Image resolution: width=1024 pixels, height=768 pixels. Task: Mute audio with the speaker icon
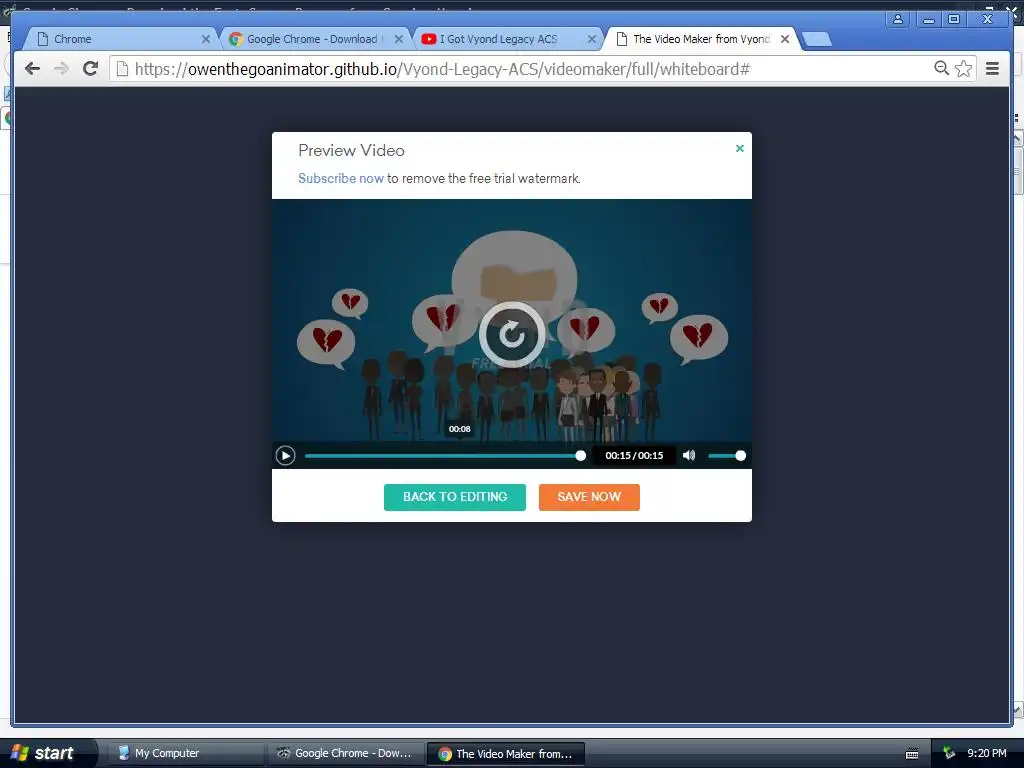pyautogui.click(x=689, y=455)
